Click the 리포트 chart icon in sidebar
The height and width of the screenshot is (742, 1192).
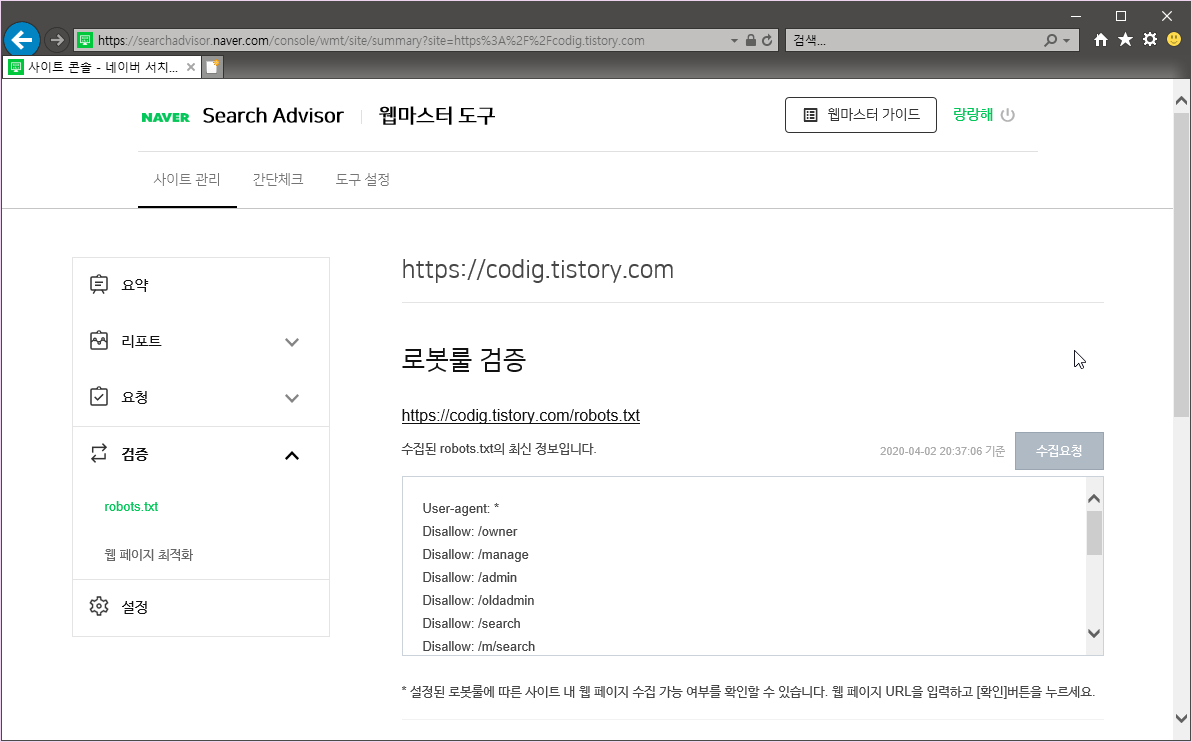pyautogui.click(x=99, y=341)
